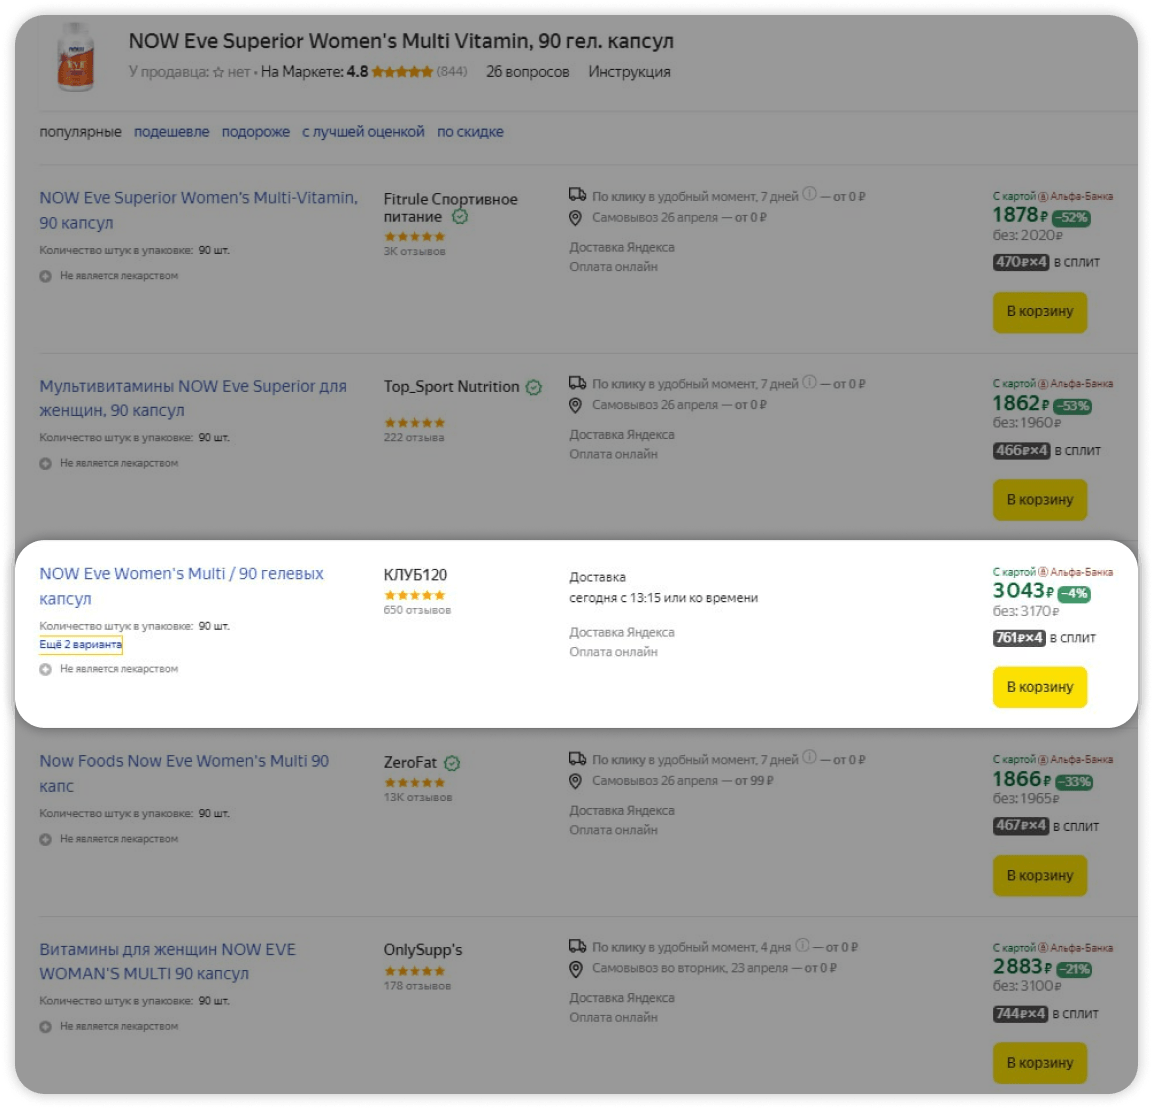Add the КЛУБ120 offer to cart

1039,687
